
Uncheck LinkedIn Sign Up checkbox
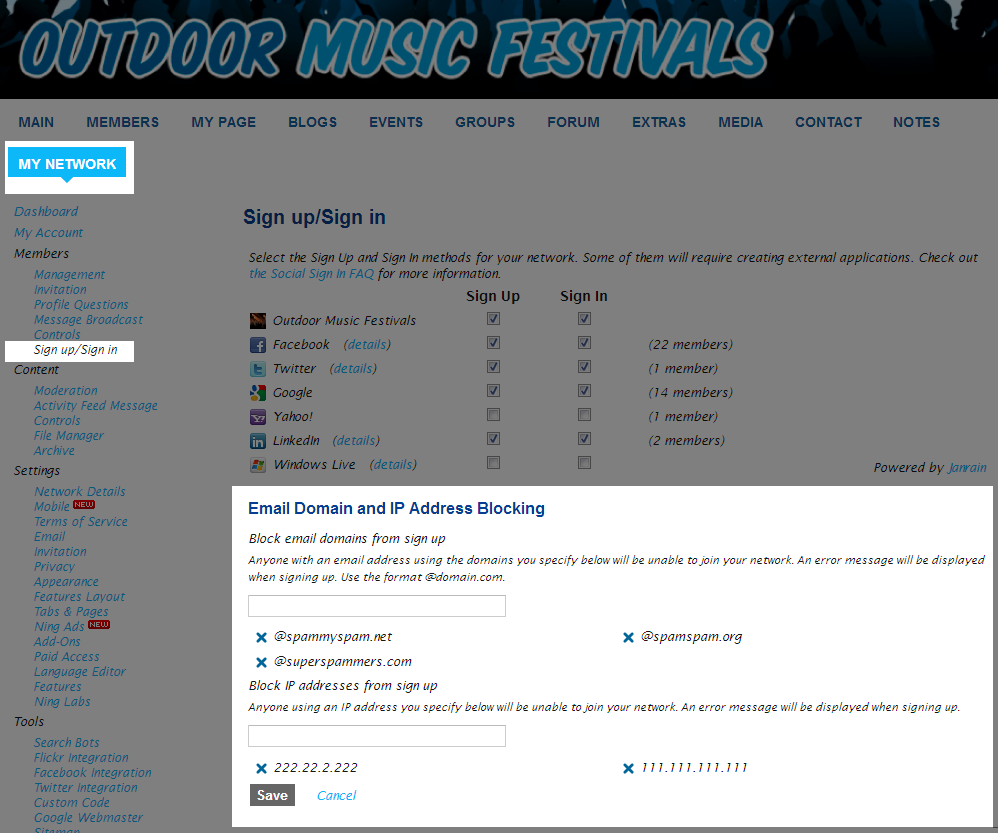493,438
